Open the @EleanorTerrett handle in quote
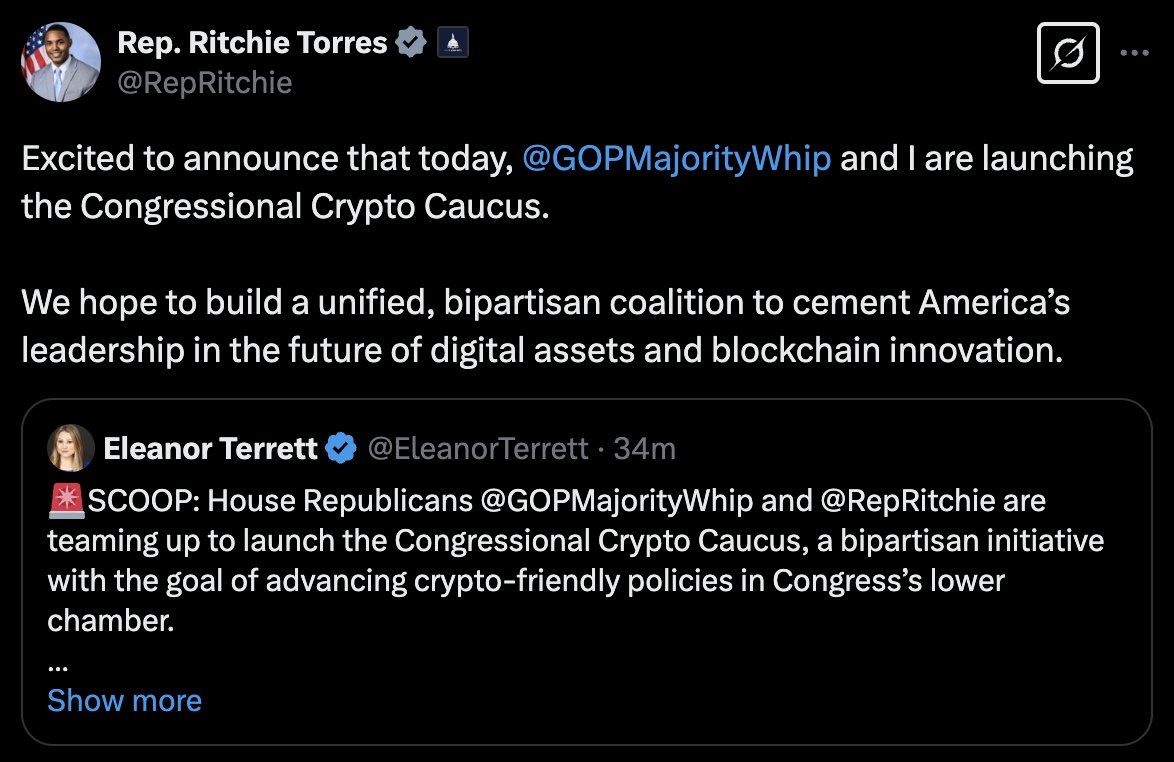Viewport: 1174px width, 762px height. coord(478,448)
